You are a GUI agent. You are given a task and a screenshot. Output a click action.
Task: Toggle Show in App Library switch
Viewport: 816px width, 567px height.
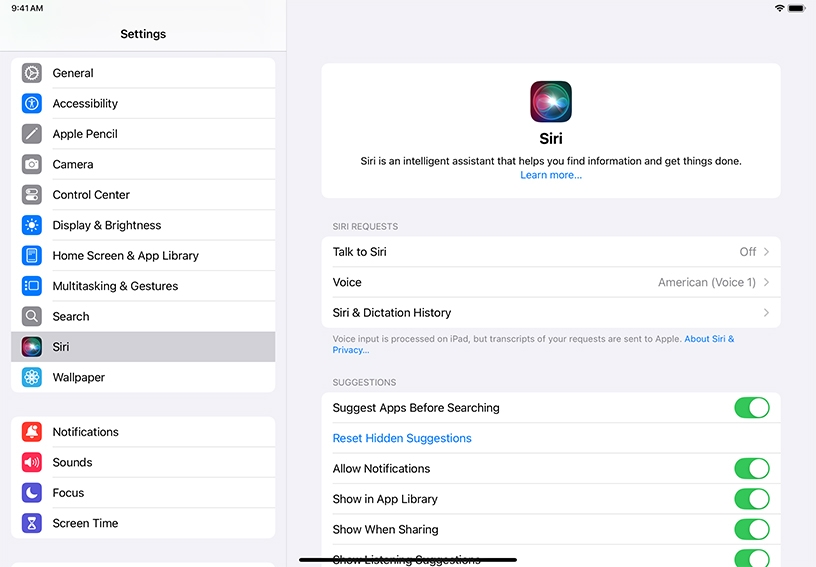751,499
